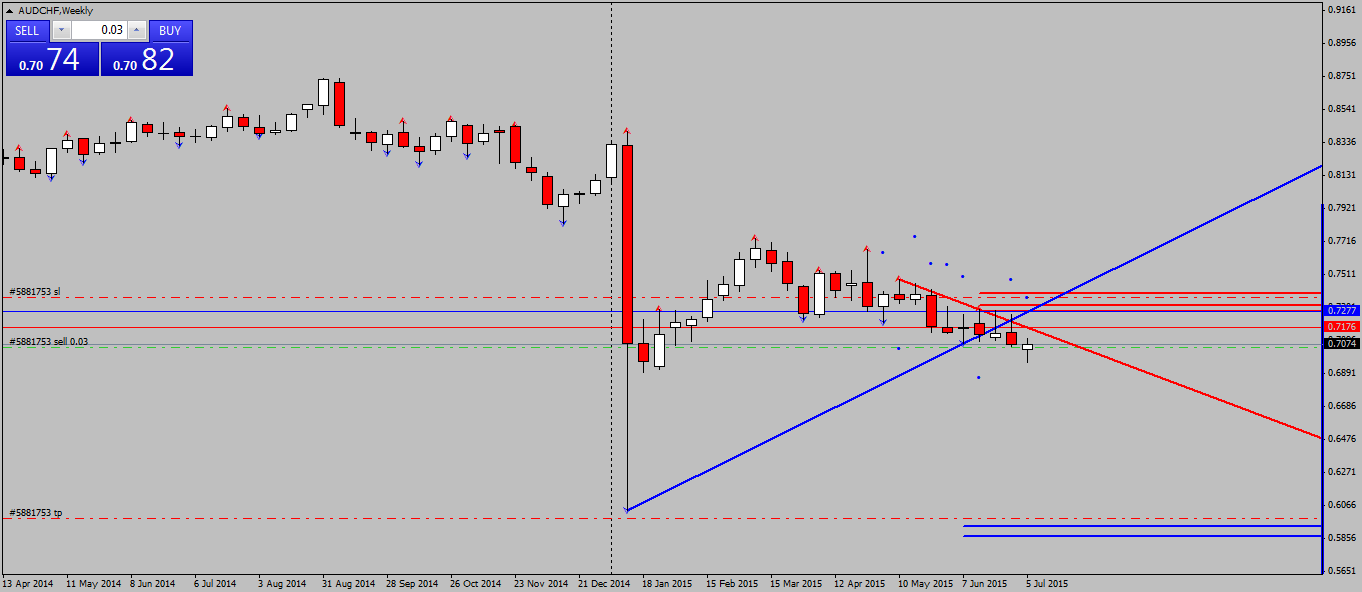Click the 3 Aug 2014 date label
Screen dimensions: 1362x592
tap(282, 584)
